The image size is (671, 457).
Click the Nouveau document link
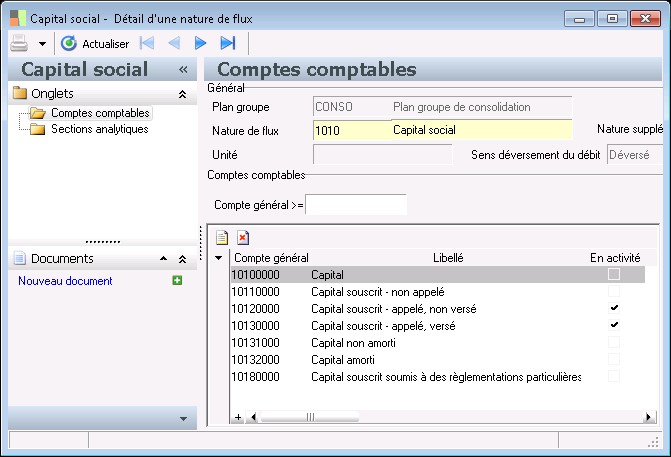click(65, 281)
